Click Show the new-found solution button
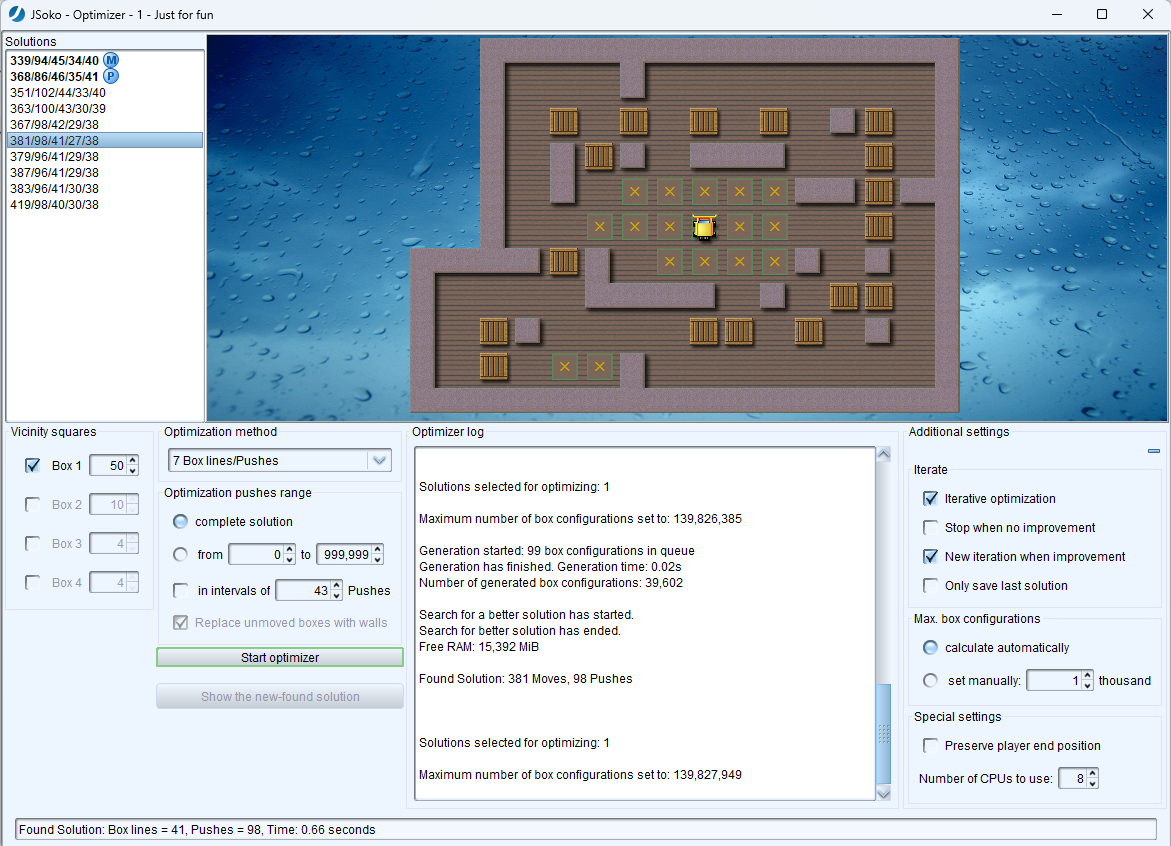 (x=280, y=697)
